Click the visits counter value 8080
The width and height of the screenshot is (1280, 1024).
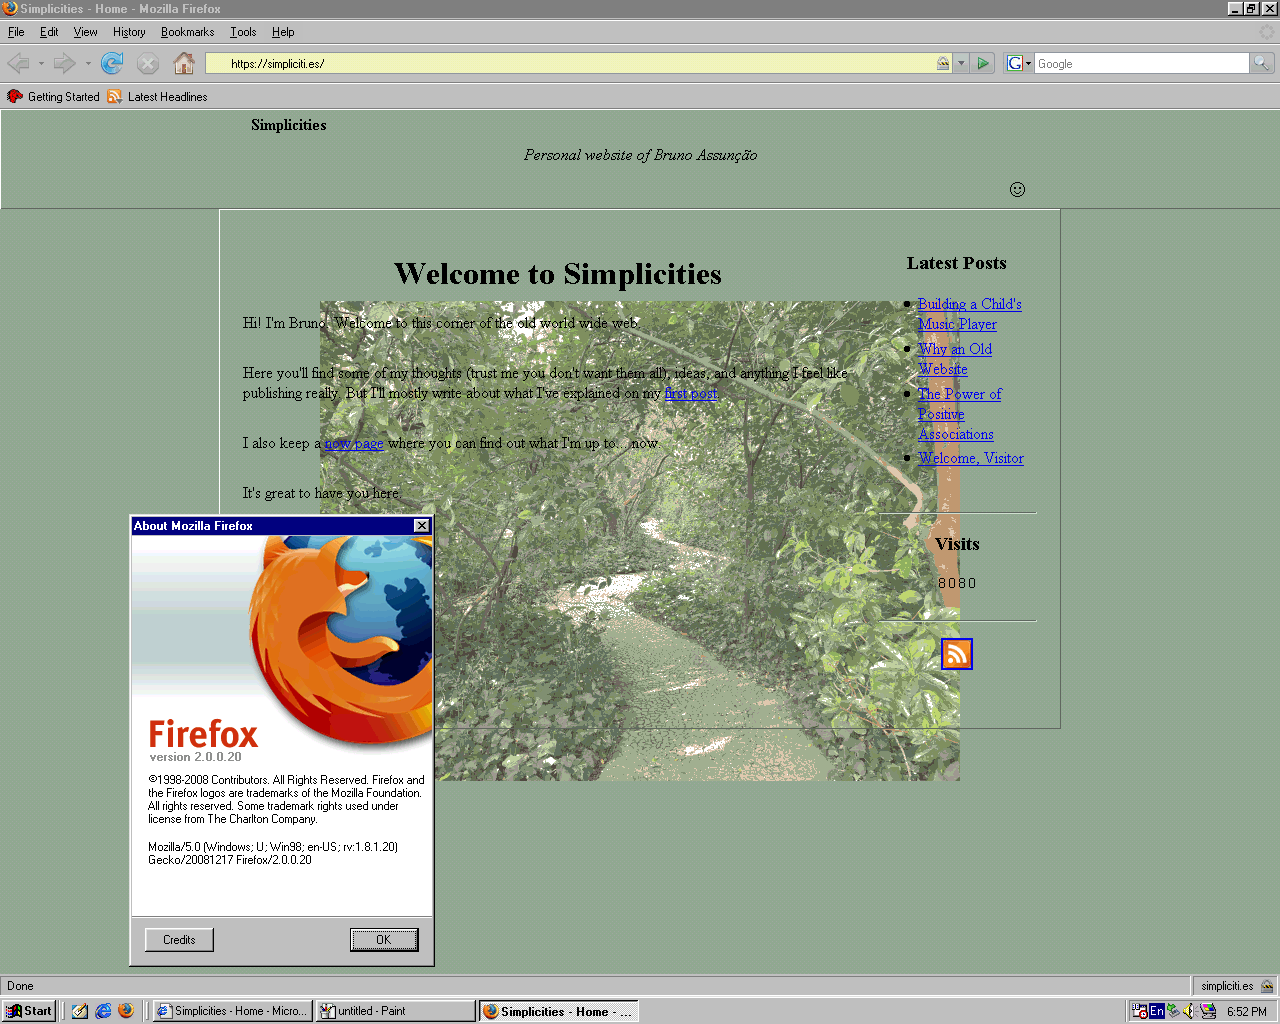(957, 583)
